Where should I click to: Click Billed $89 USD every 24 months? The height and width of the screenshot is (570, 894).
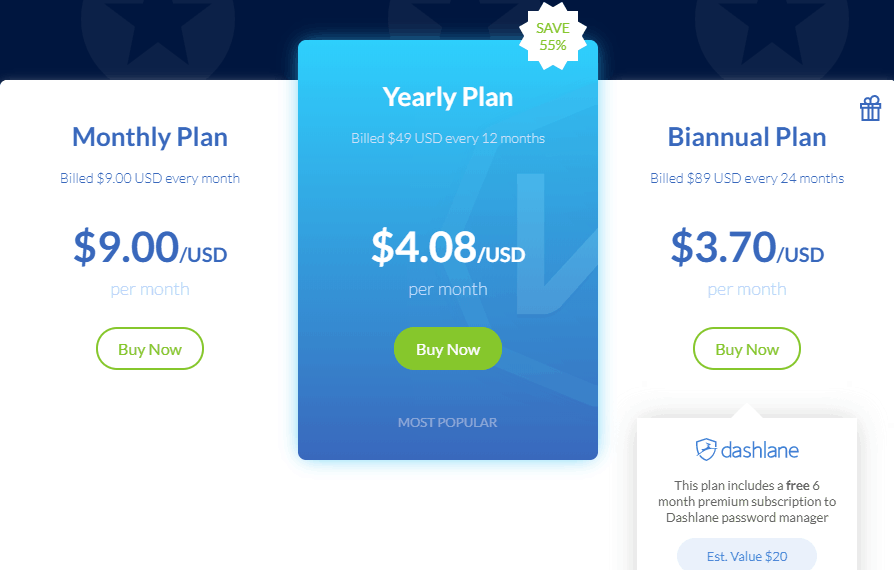pos(747,178)
